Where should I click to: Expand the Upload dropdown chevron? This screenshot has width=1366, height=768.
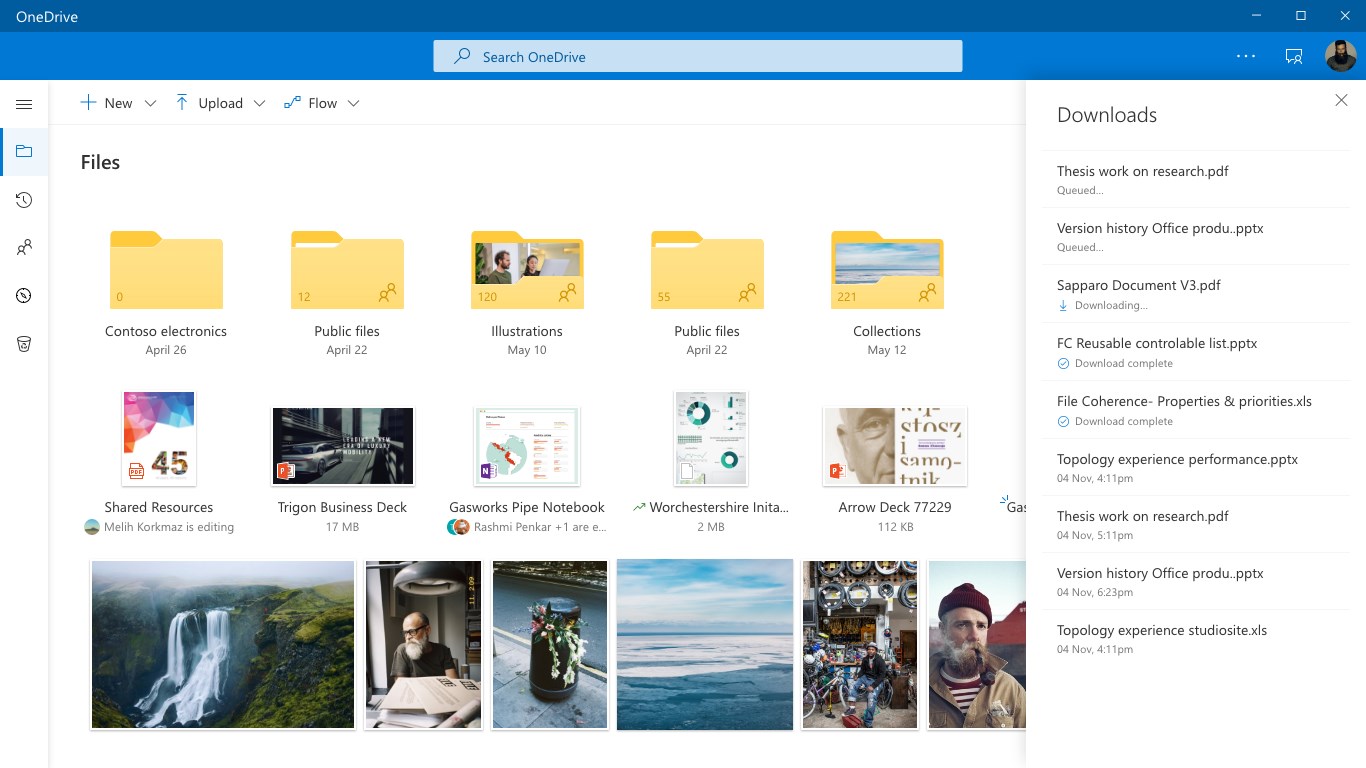click(x=259, y=103)
